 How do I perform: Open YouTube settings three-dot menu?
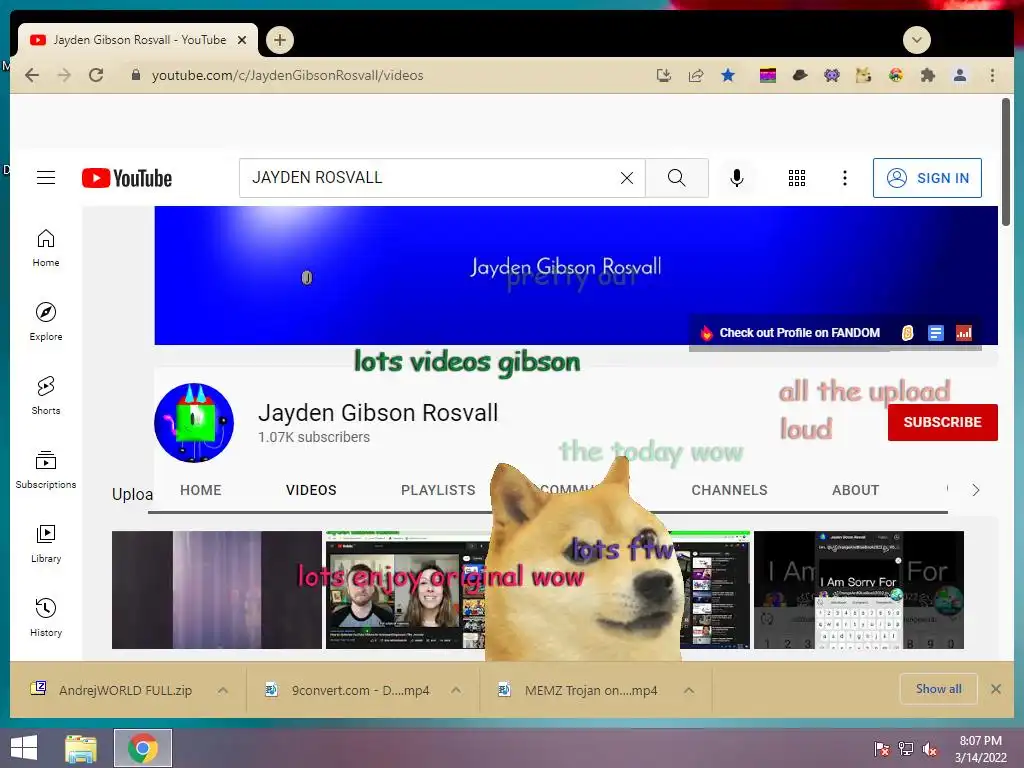[844, 178]
